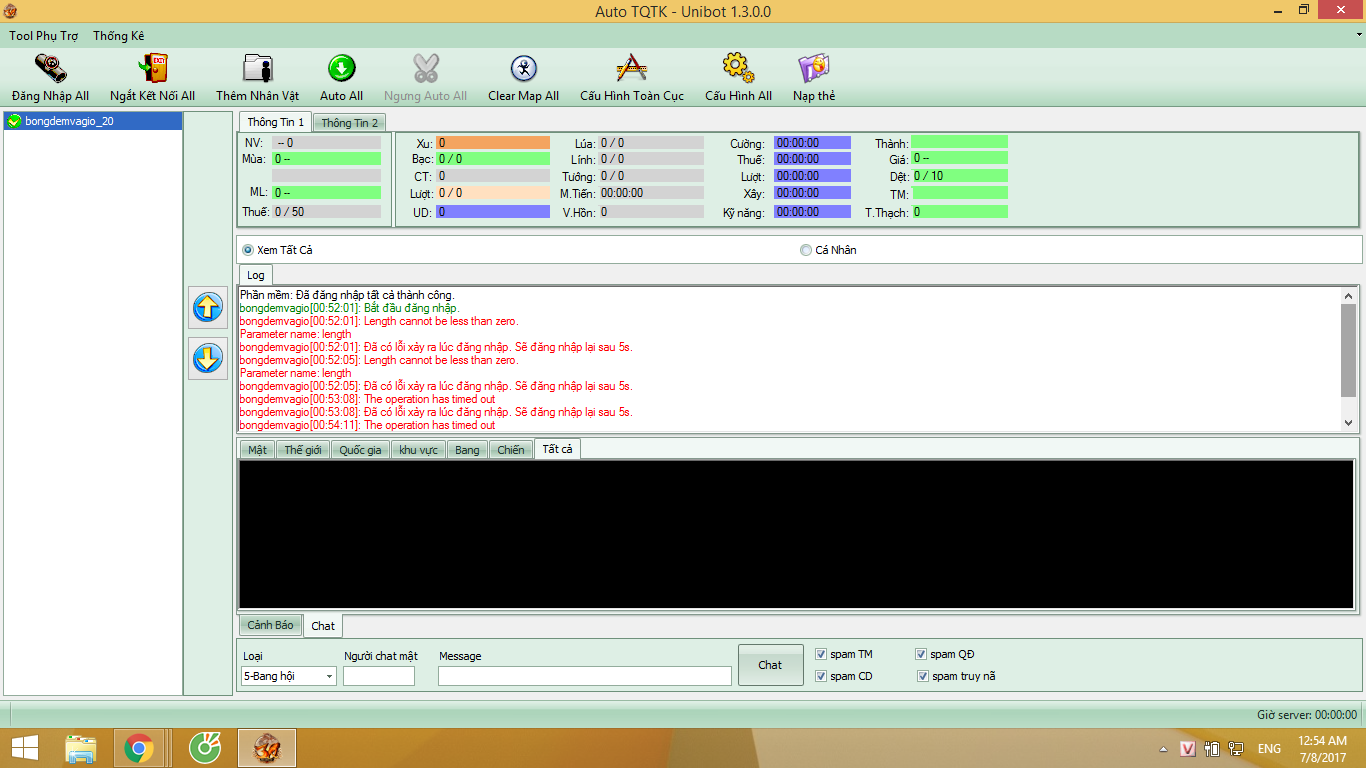
Task: Move account up with blue up-arrow button
Action: (x=208, y=308)
